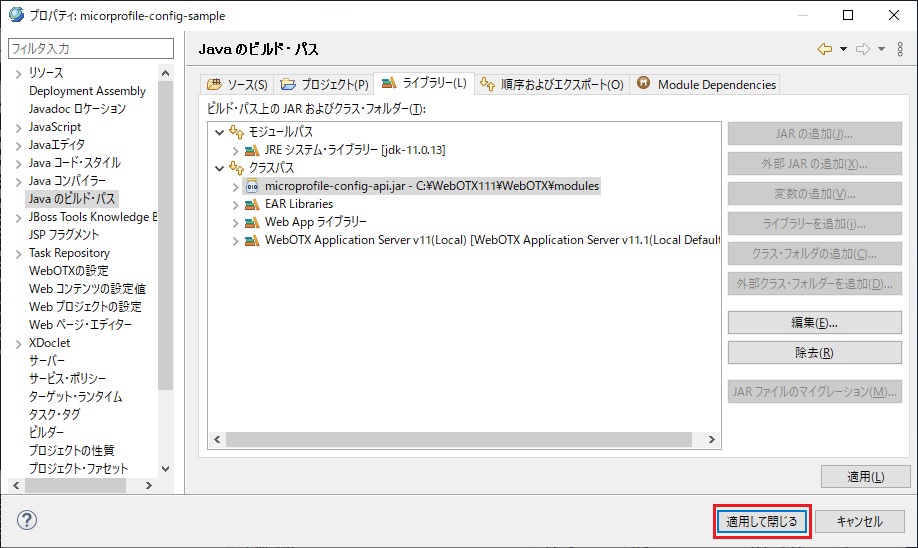Collapse the モジュールパス tree node
Viewport: 918px width, 548px height.
219,132
